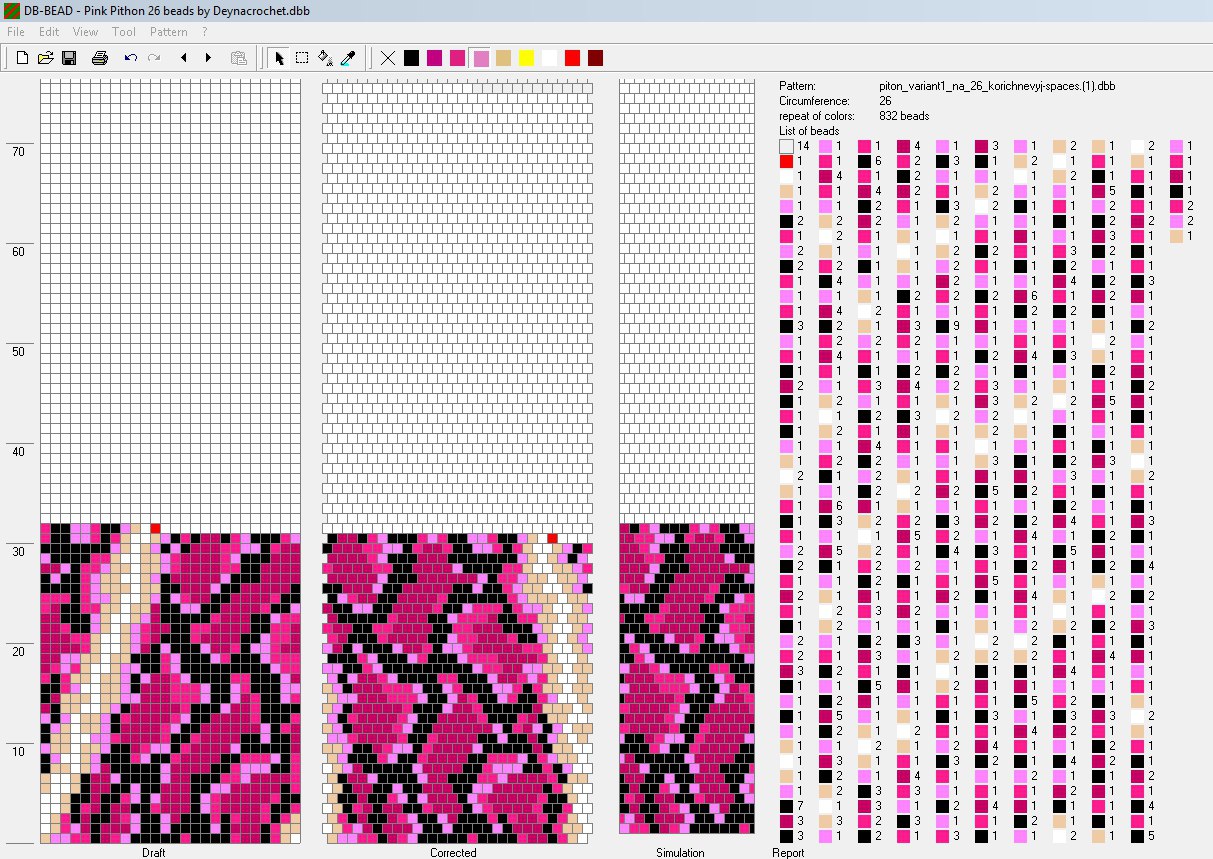This screenshot has height=859, width=1213.
Task: Open a pattern with the folder icon
Action: [45, 58]
